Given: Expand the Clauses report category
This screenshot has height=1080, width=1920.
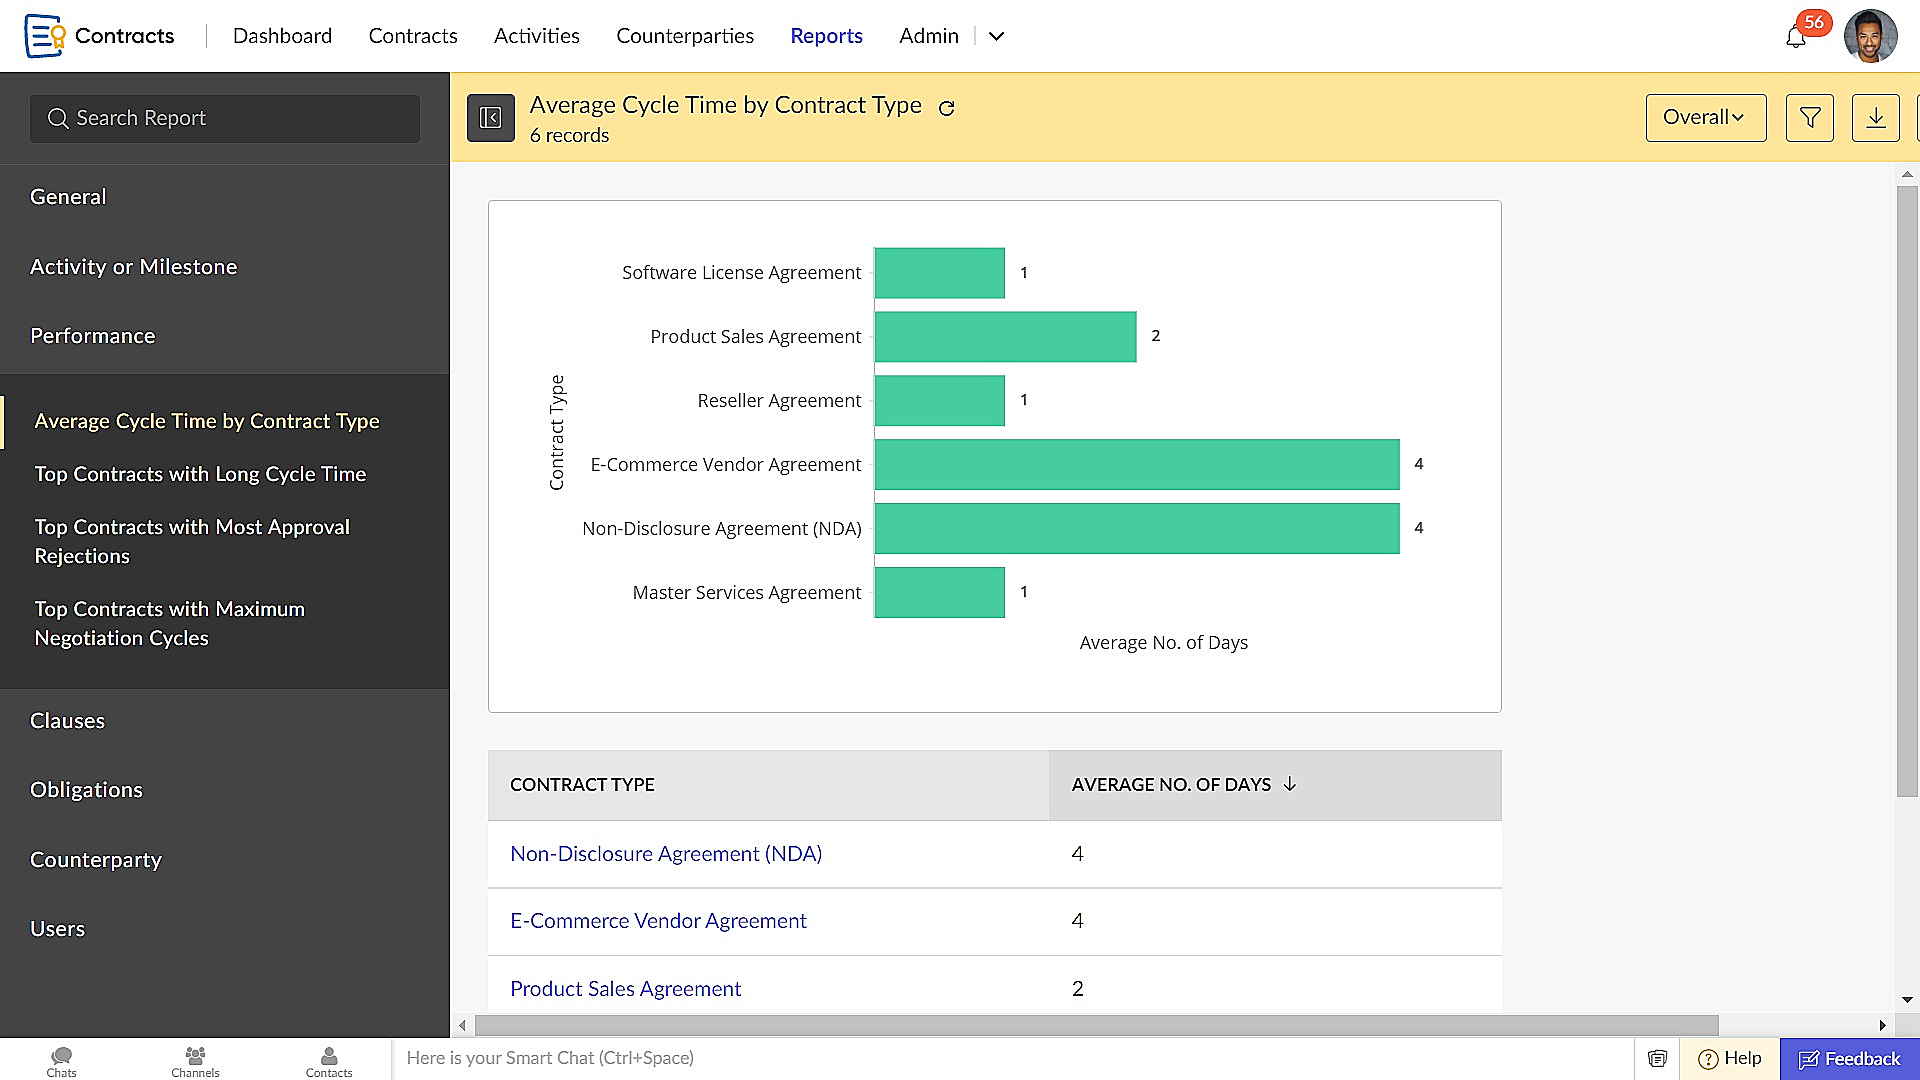Looking at the screenshot, I should point(68,721).
